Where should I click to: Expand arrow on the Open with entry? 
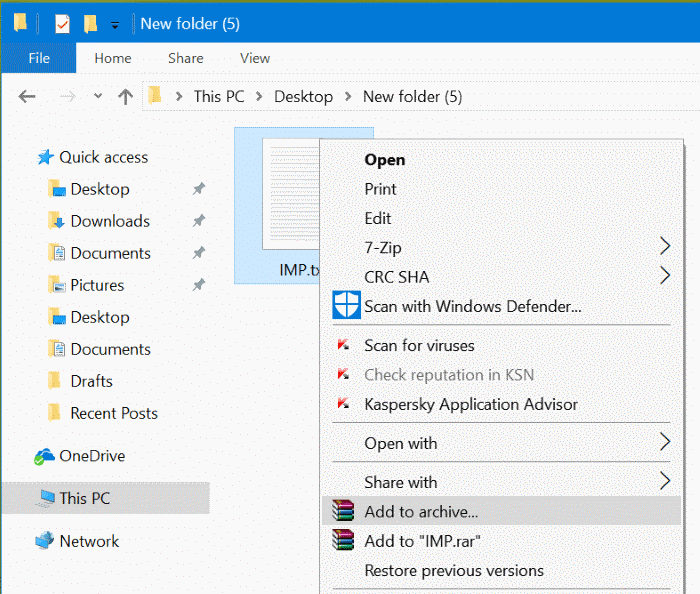(x=665, y=442)
